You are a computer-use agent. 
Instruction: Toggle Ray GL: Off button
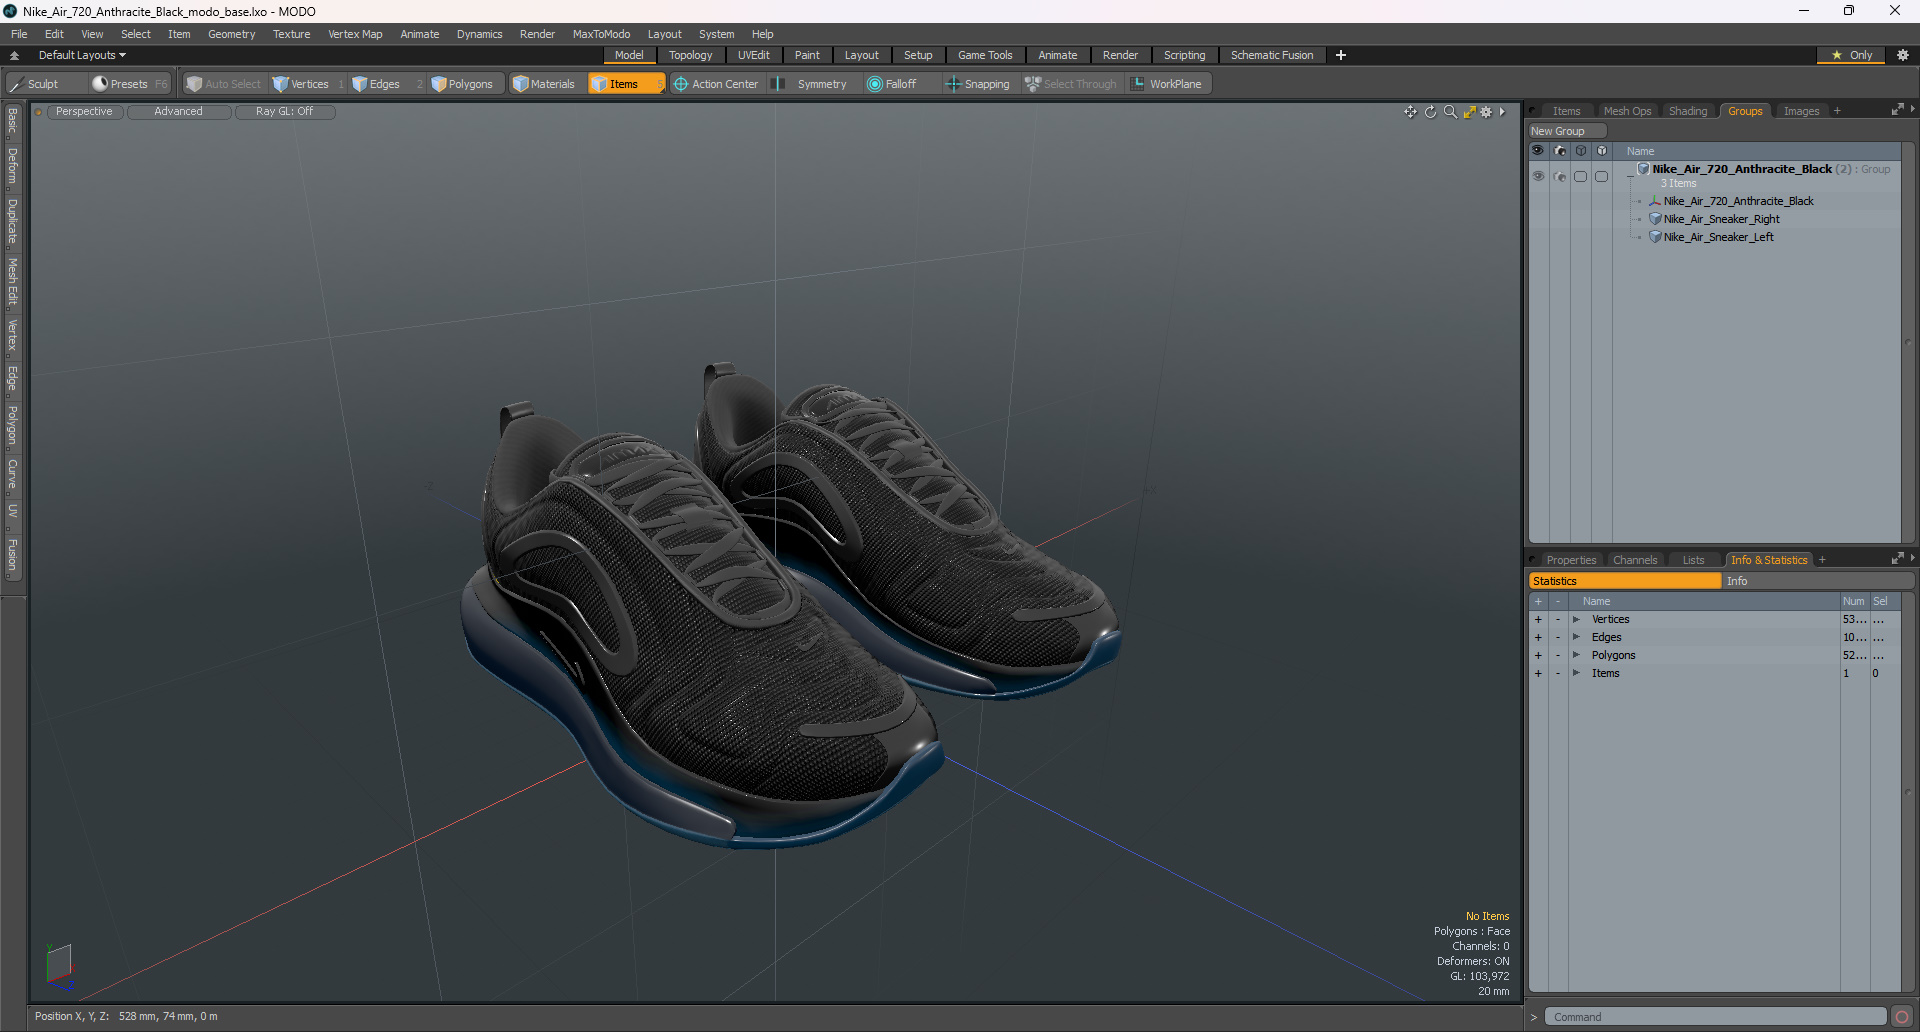click(x=285, y=112)
